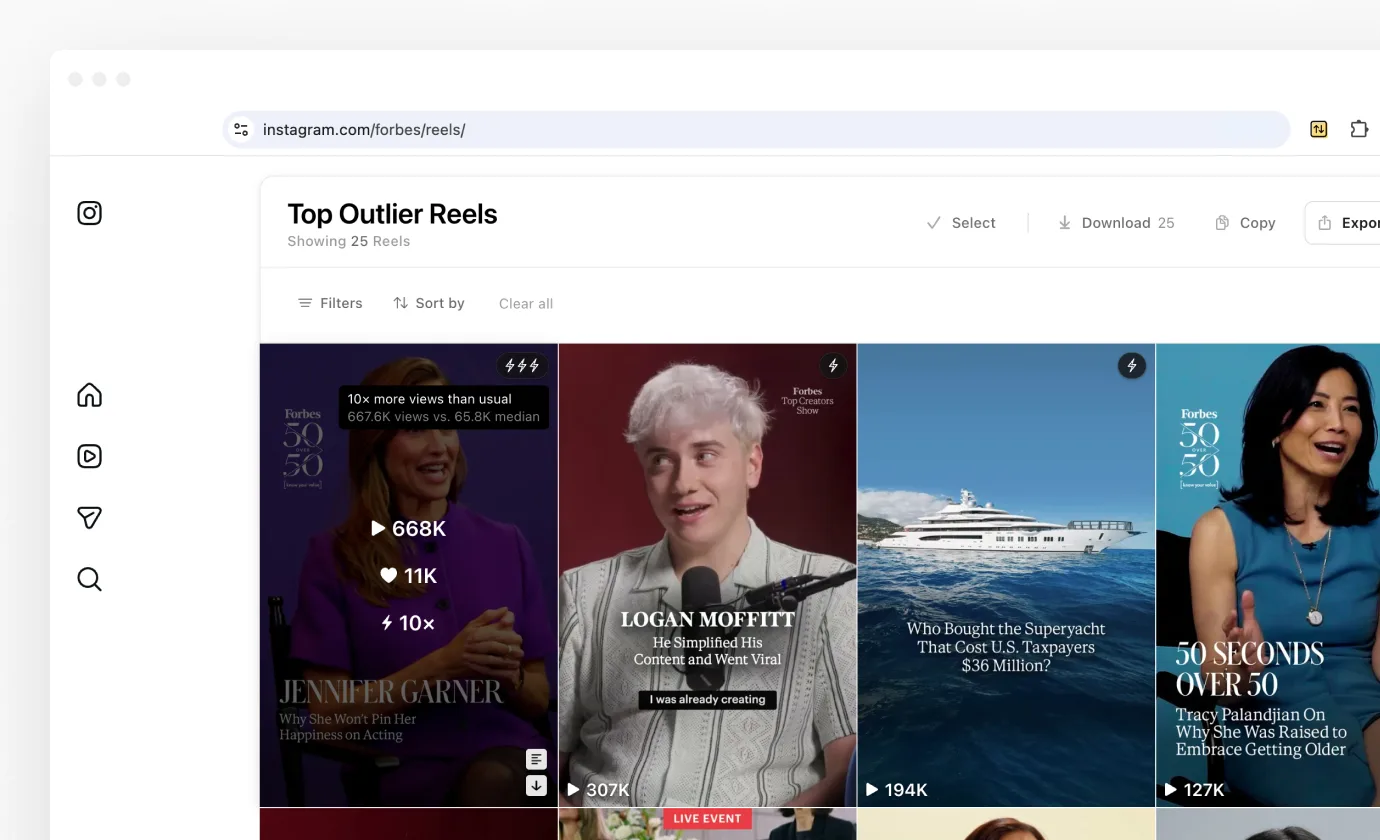Screen dimensions: 1380x840
Task: Click the Copy button
Action: coord(1245,223)
